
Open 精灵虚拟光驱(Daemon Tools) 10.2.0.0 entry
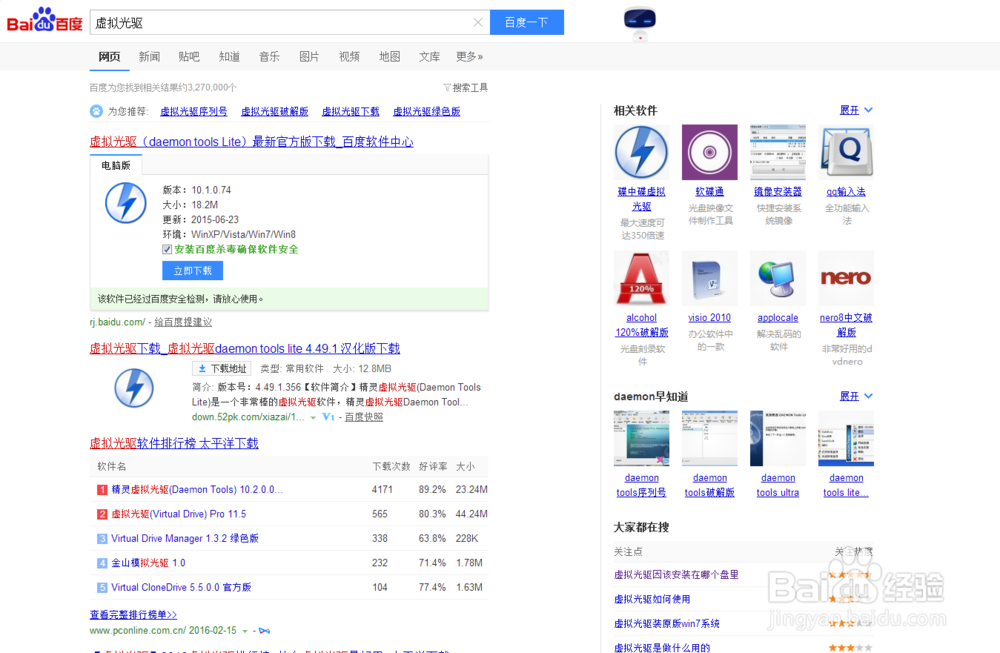click(x=197, y=490)
